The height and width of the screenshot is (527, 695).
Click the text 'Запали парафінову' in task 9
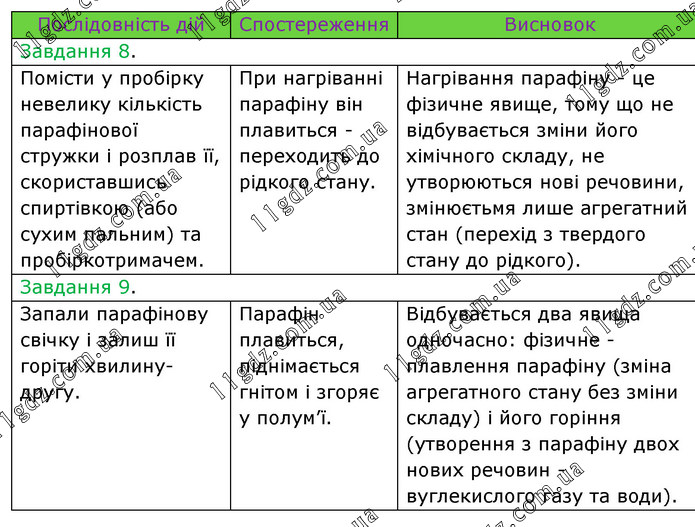click(114, 315)
